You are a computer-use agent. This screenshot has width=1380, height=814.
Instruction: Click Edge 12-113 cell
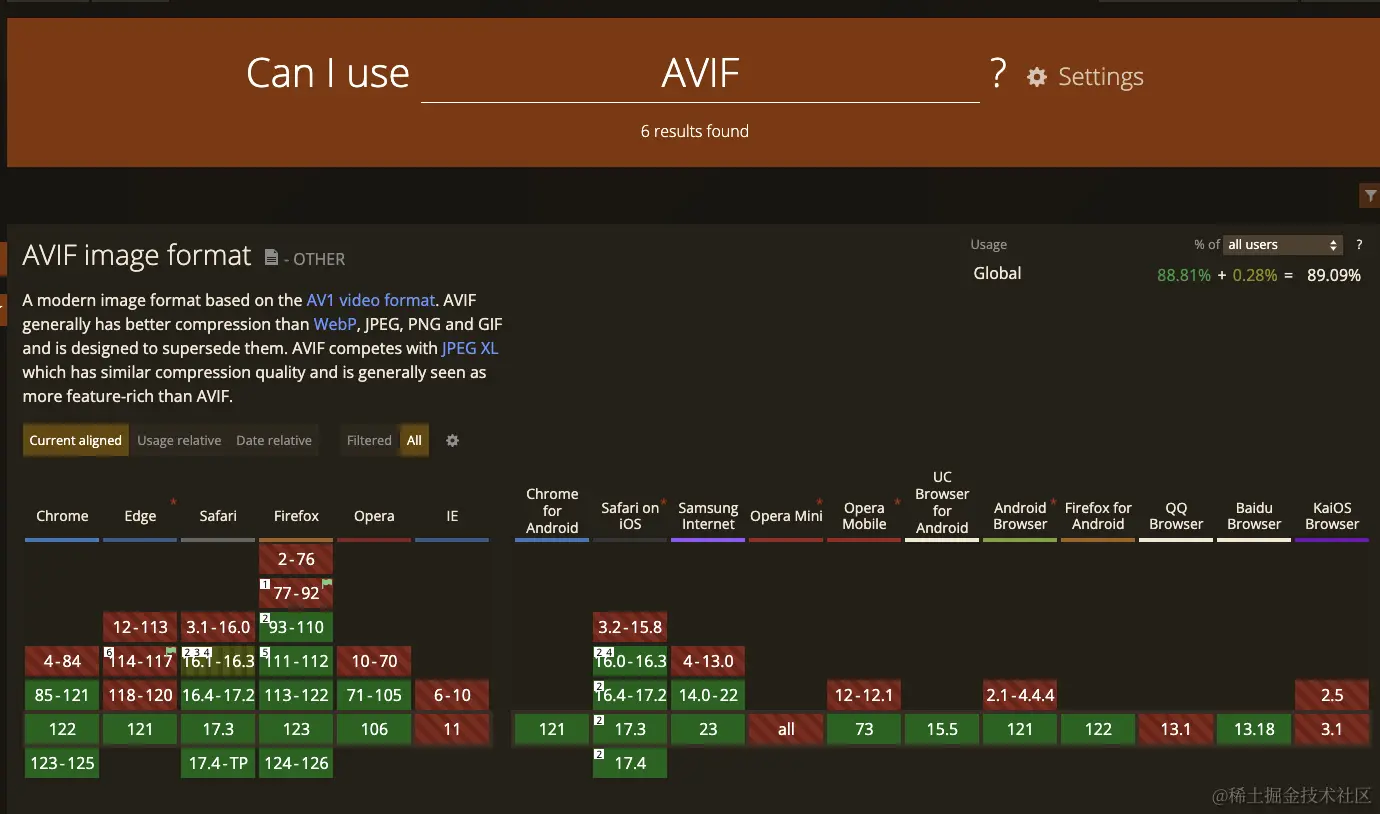140,627
